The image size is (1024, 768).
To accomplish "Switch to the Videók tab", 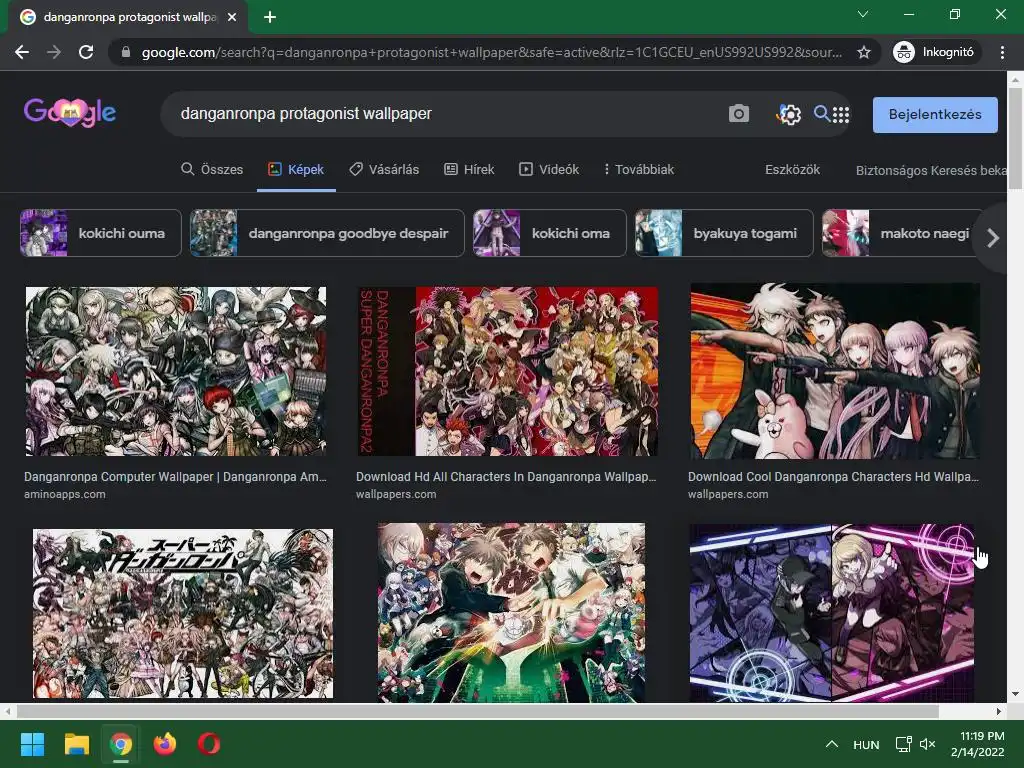I will (549, 169).
